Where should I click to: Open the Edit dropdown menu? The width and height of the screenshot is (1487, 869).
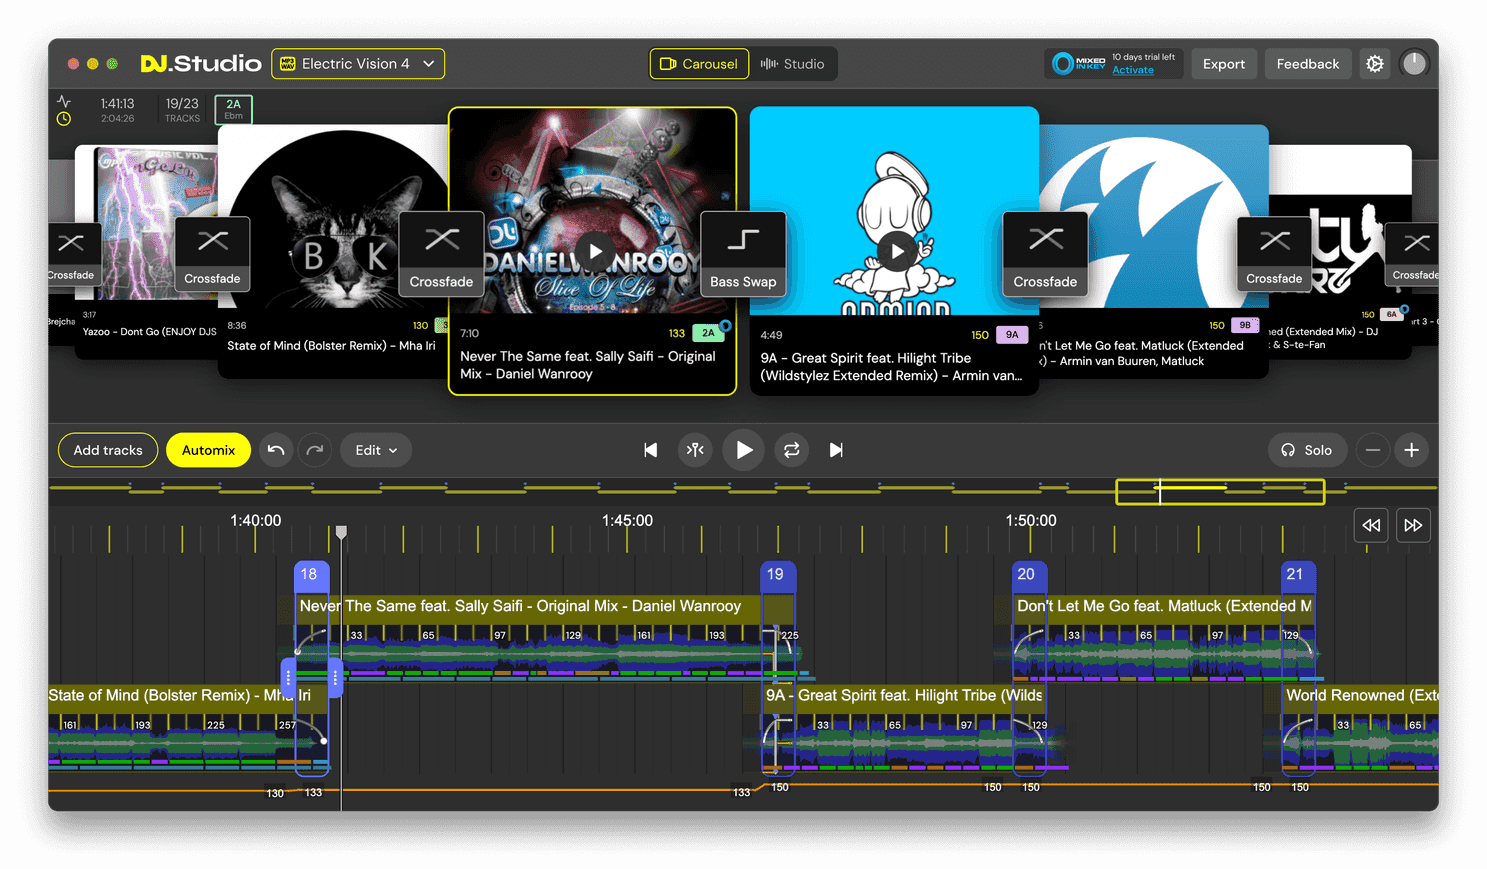click(375, 450)
